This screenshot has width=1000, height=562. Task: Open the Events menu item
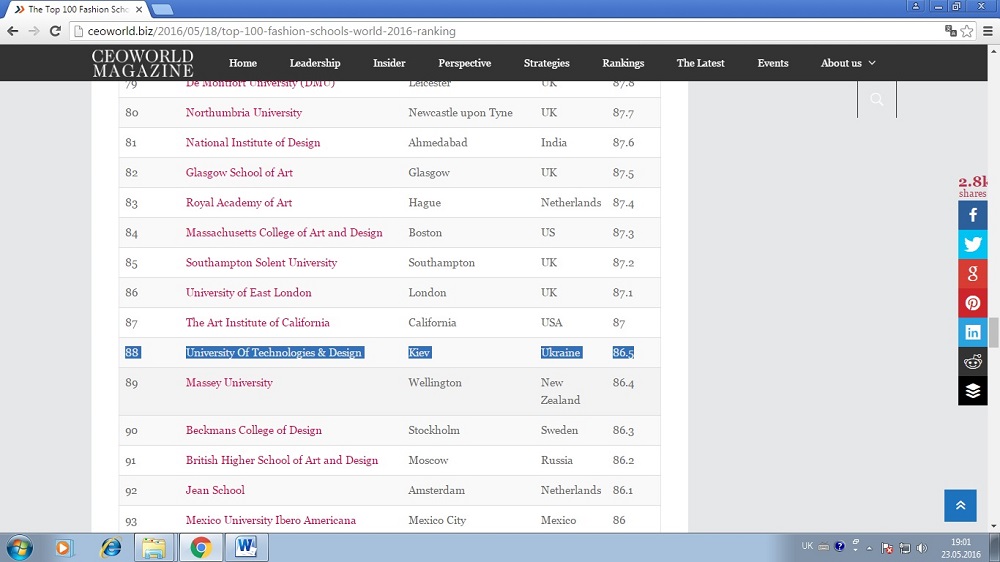773,63
